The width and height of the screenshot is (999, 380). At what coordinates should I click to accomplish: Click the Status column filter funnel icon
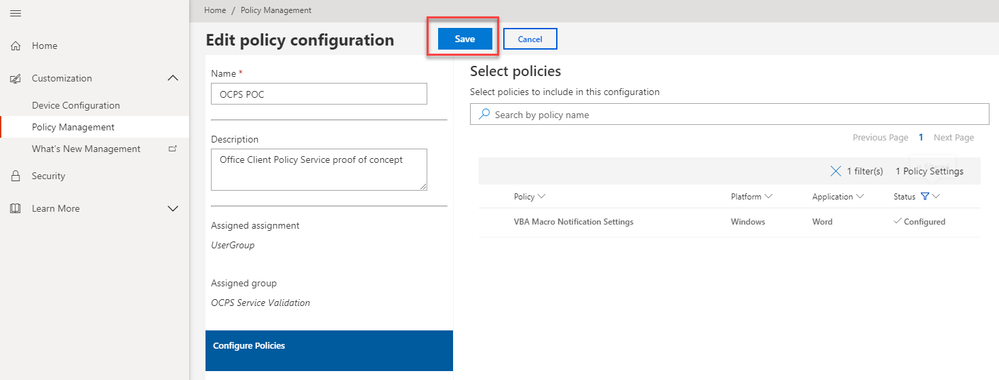tap(924, 197)
